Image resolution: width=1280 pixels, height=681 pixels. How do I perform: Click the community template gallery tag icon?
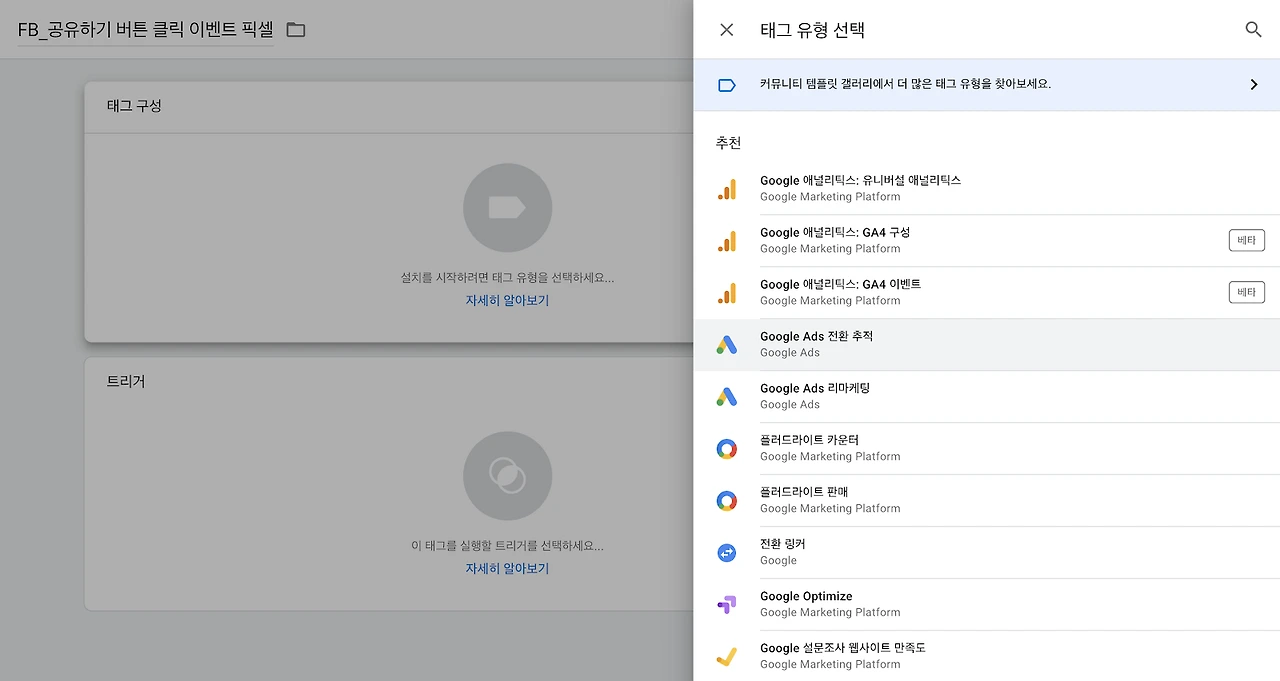727,85
